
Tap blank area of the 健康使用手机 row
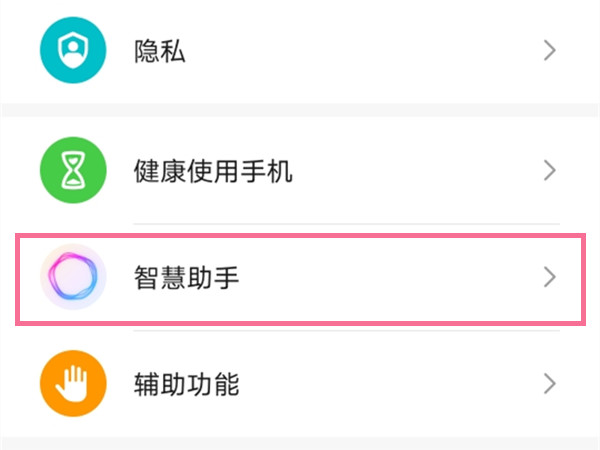click(x=420, y=170)
